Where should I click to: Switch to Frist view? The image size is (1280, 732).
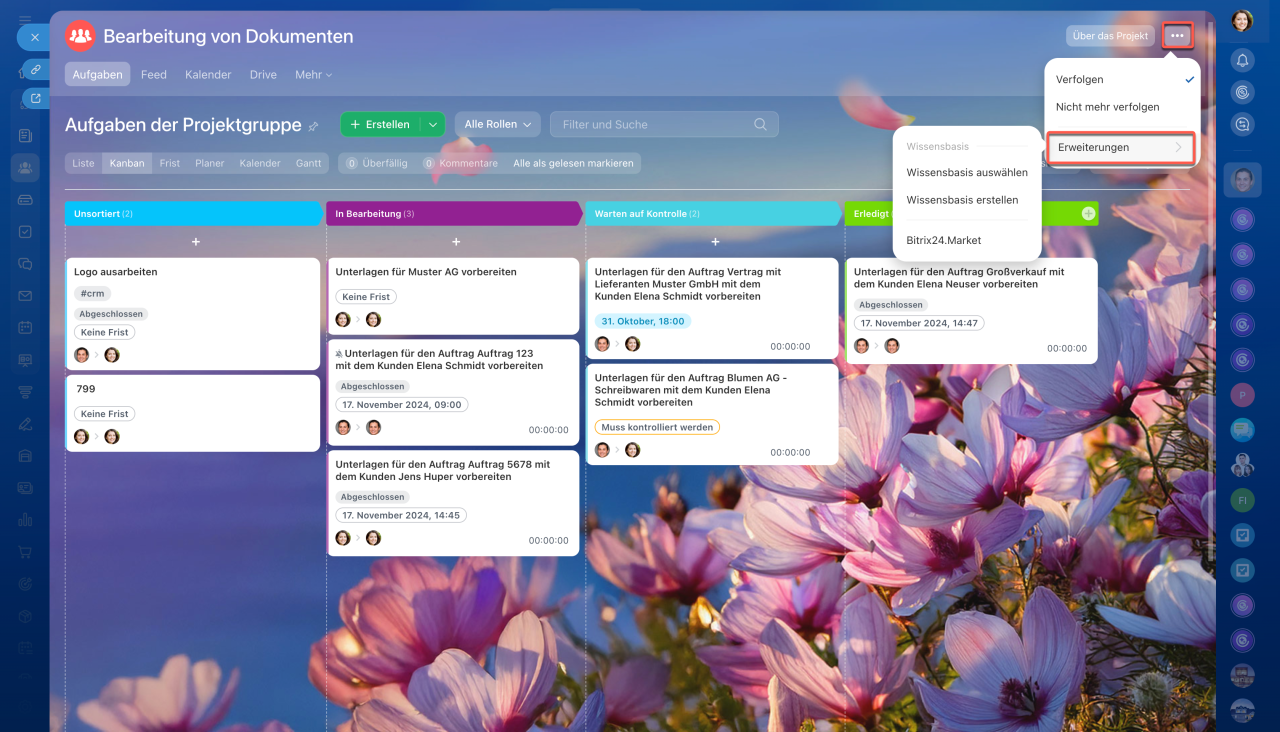170,163
